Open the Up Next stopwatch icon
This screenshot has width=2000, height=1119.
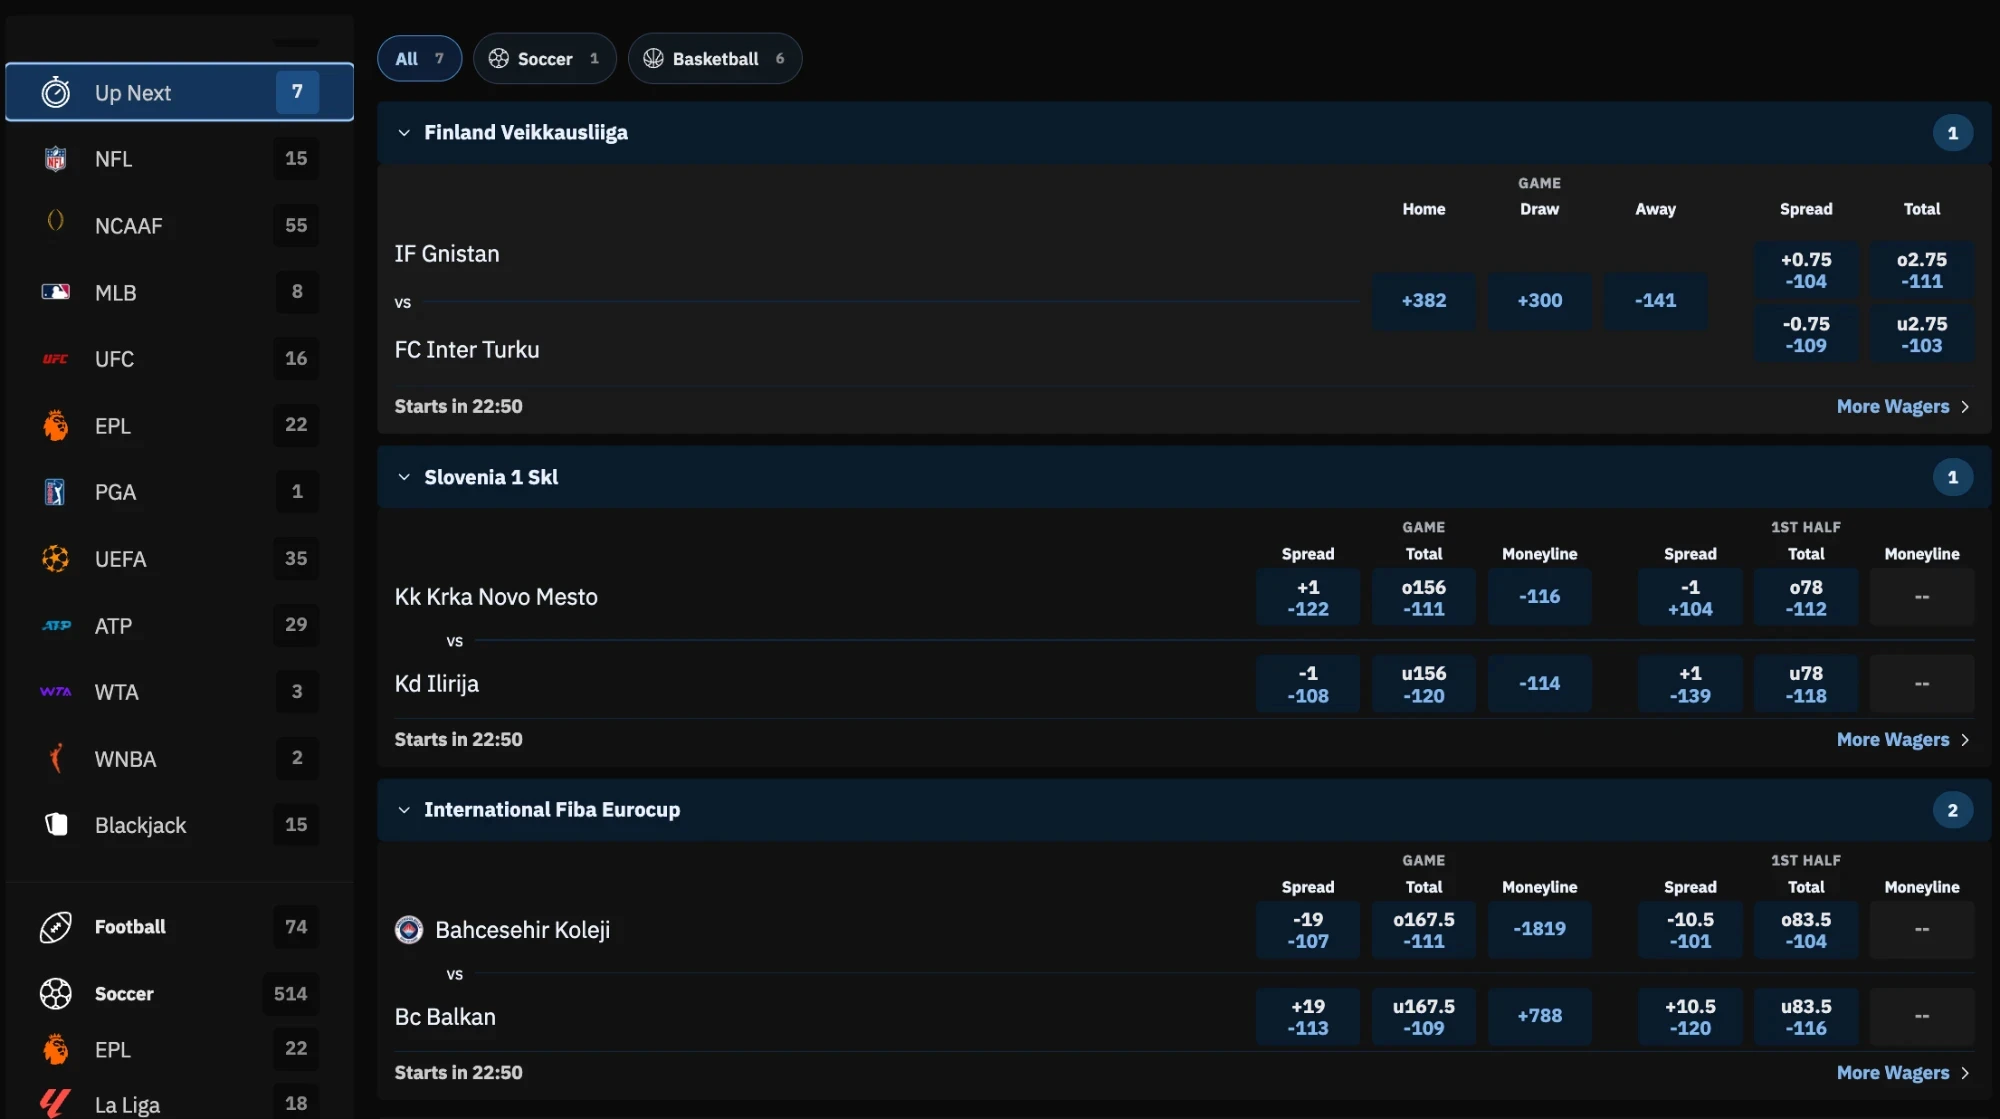click(56, 92)
